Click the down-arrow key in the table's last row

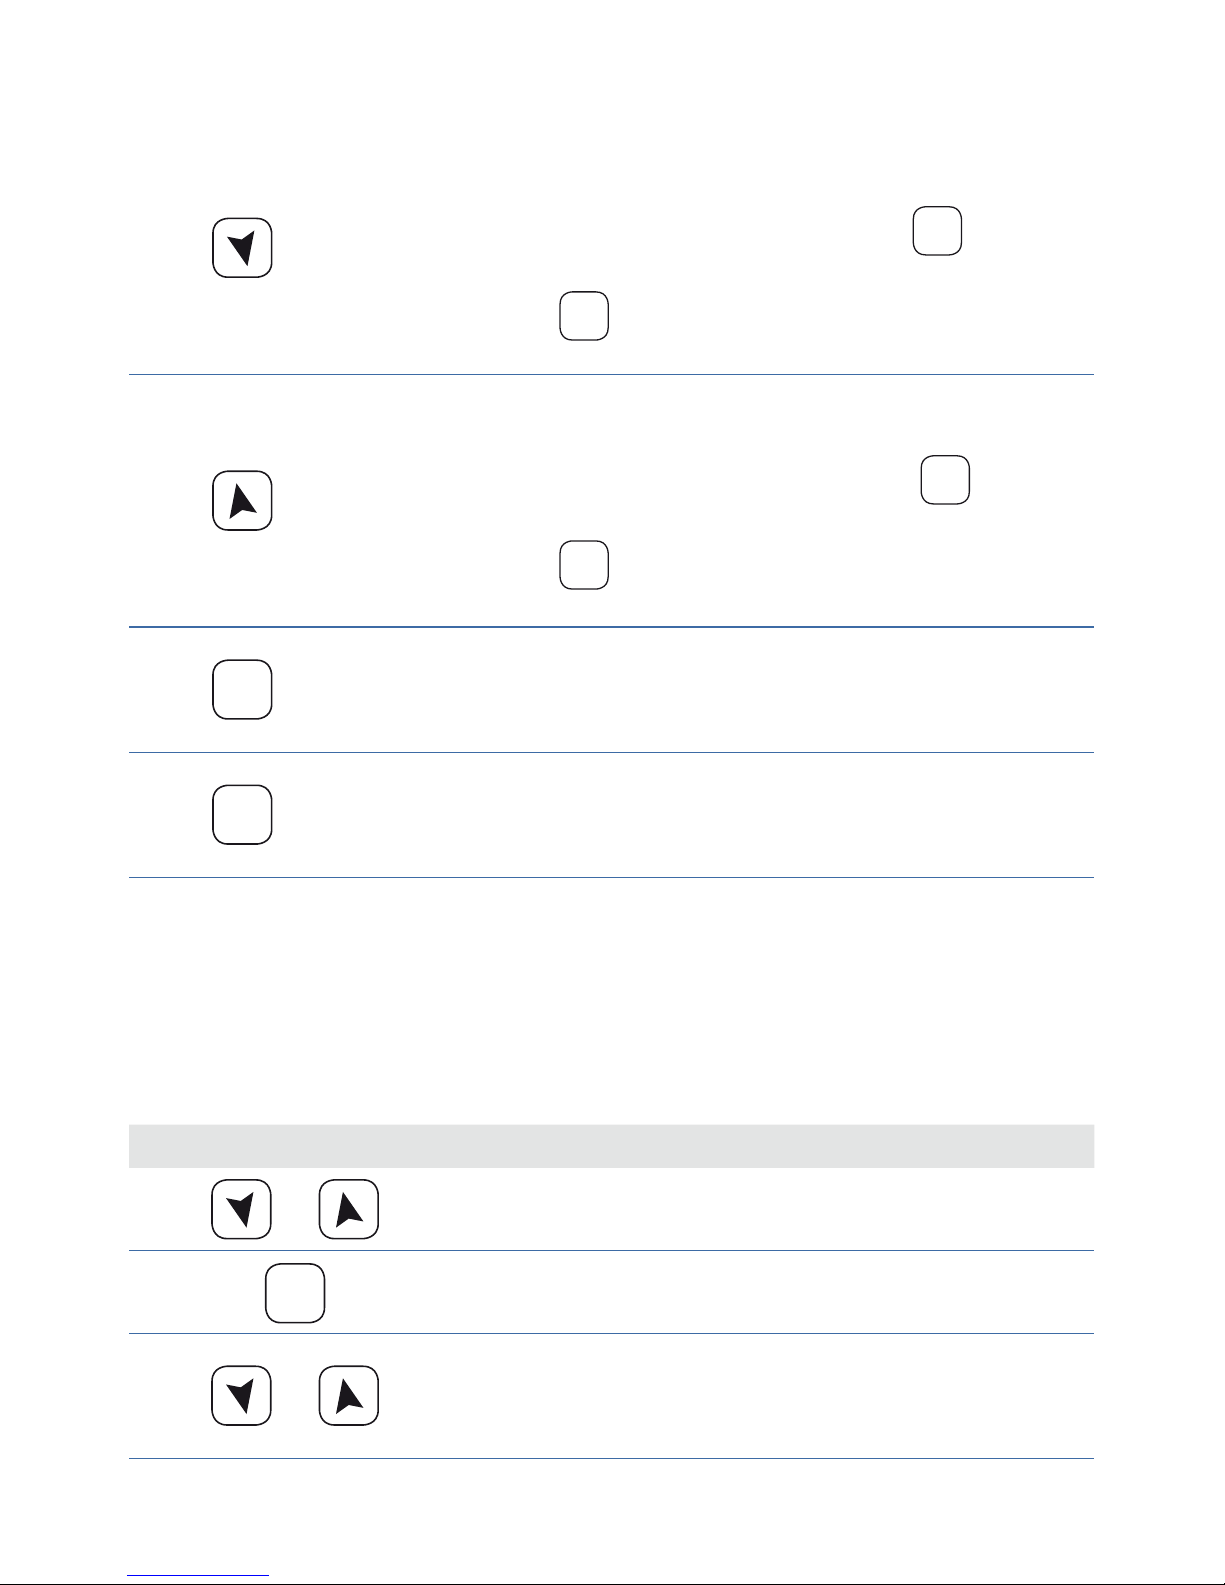pyautogui.click(x=242, y=1395)
